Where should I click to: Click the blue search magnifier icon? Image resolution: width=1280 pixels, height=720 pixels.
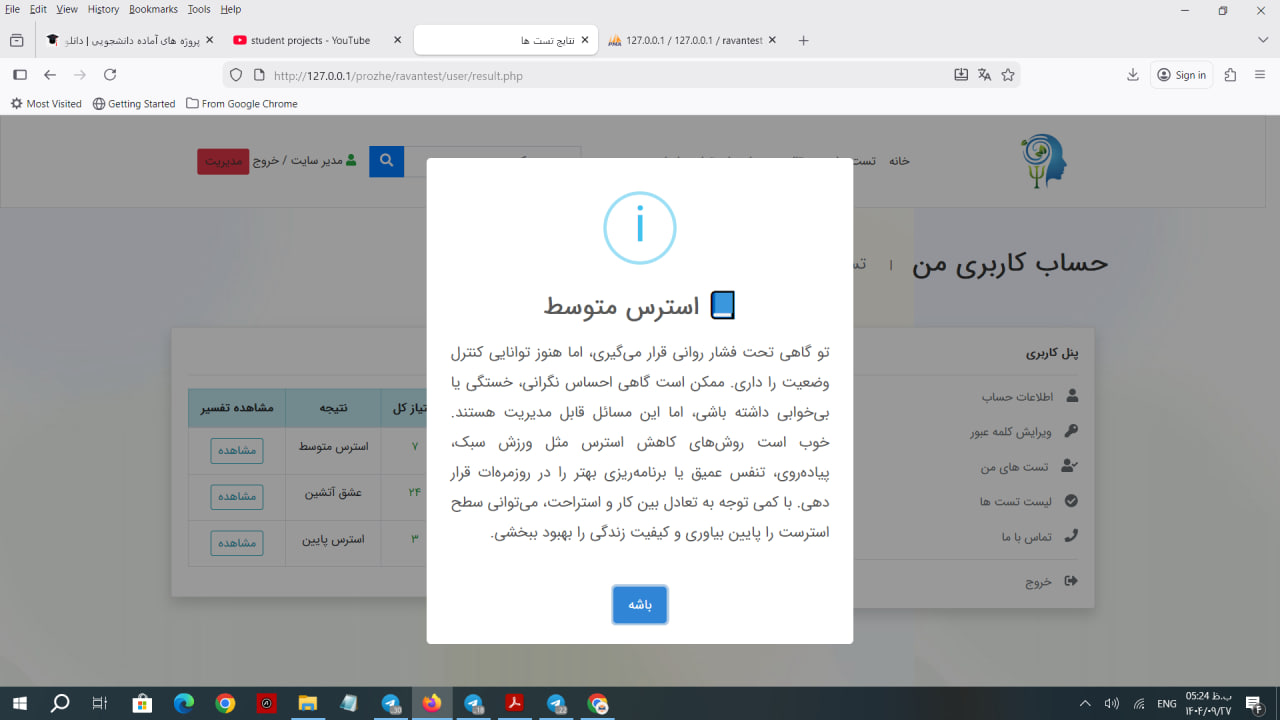coord(386,161)
